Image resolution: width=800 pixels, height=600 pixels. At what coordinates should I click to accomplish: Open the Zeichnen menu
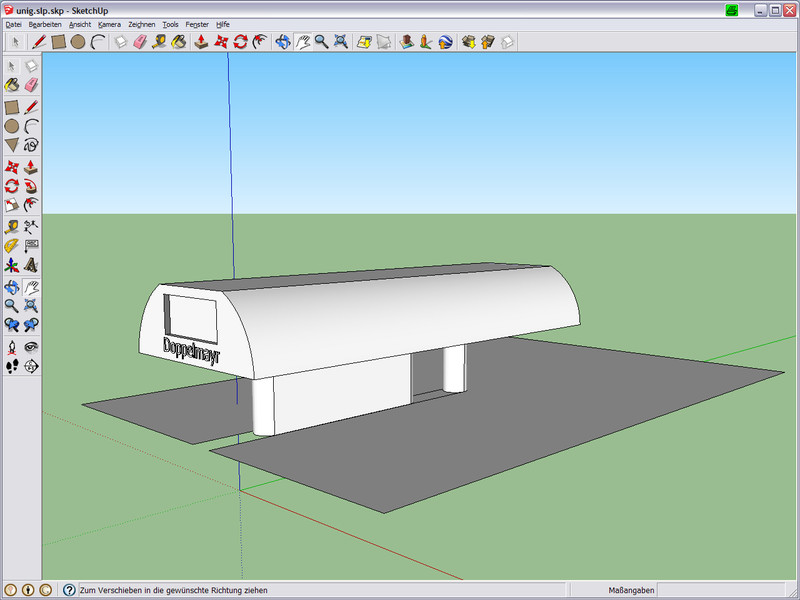[142, 24]
